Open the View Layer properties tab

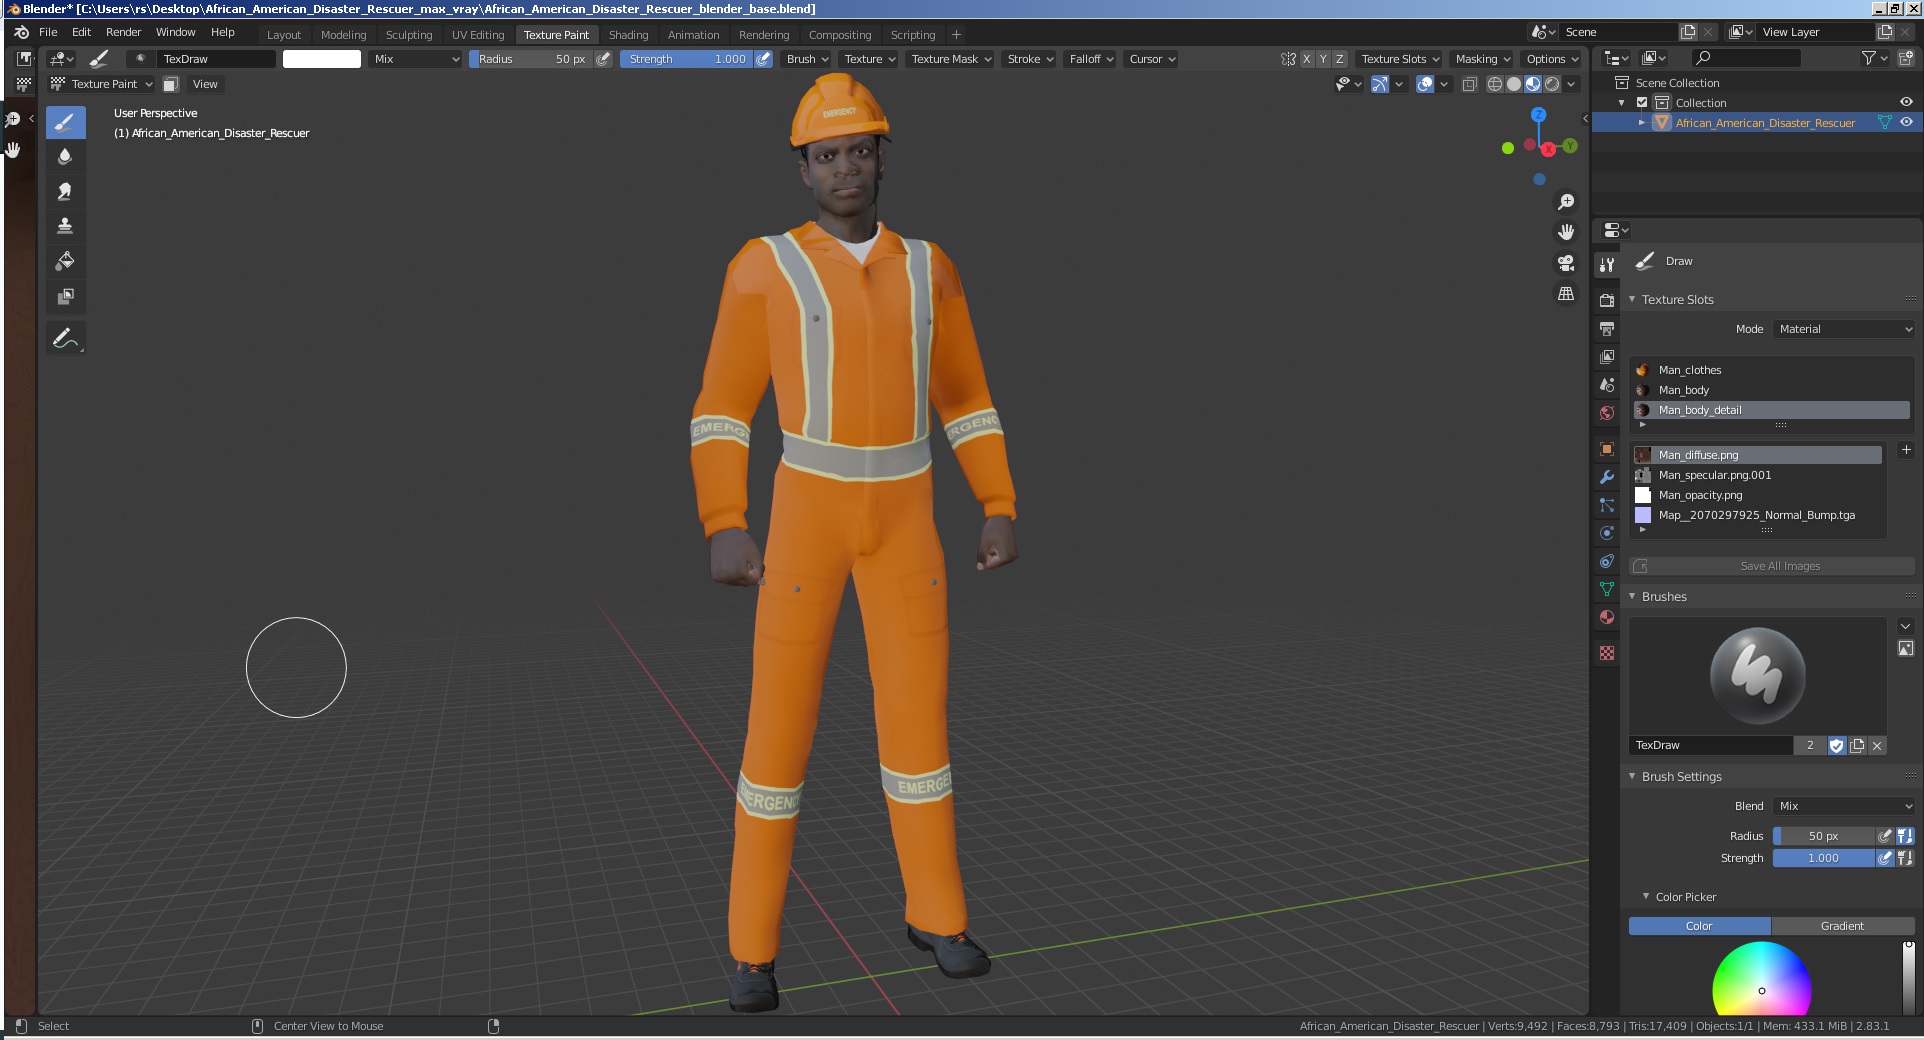[x=1607, y=356]
